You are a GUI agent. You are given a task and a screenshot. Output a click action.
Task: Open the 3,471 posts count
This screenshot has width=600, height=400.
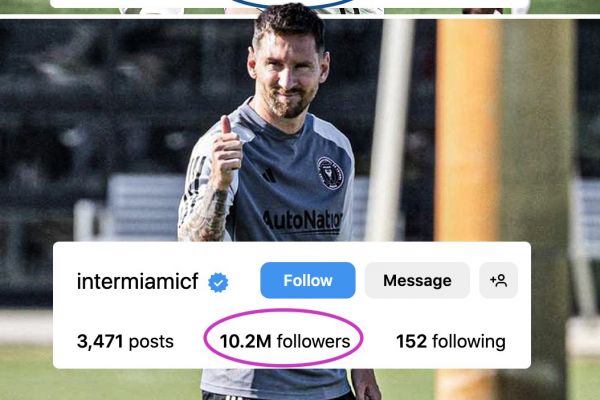click(125, 341)
